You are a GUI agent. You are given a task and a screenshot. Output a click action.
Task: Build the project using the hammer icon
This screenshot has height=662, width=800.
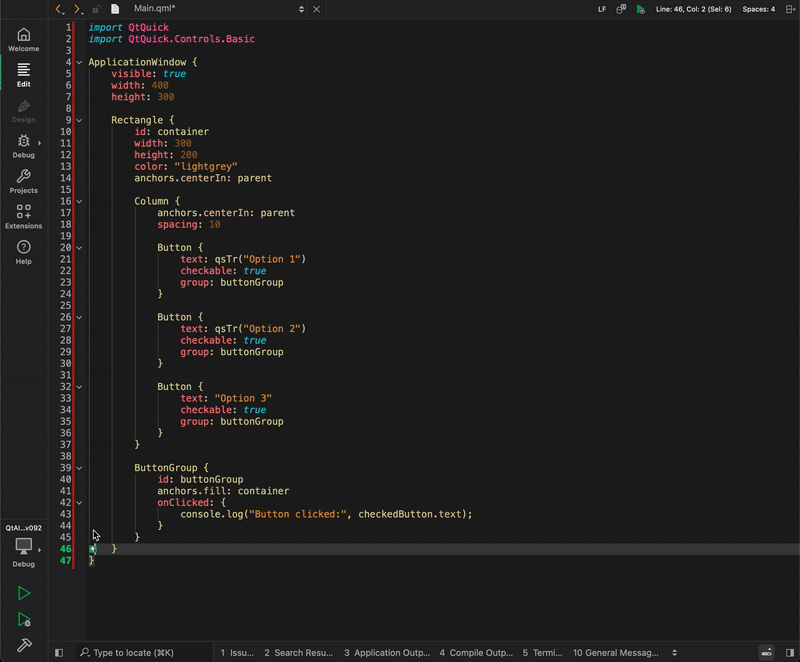[x=24, y=644]
